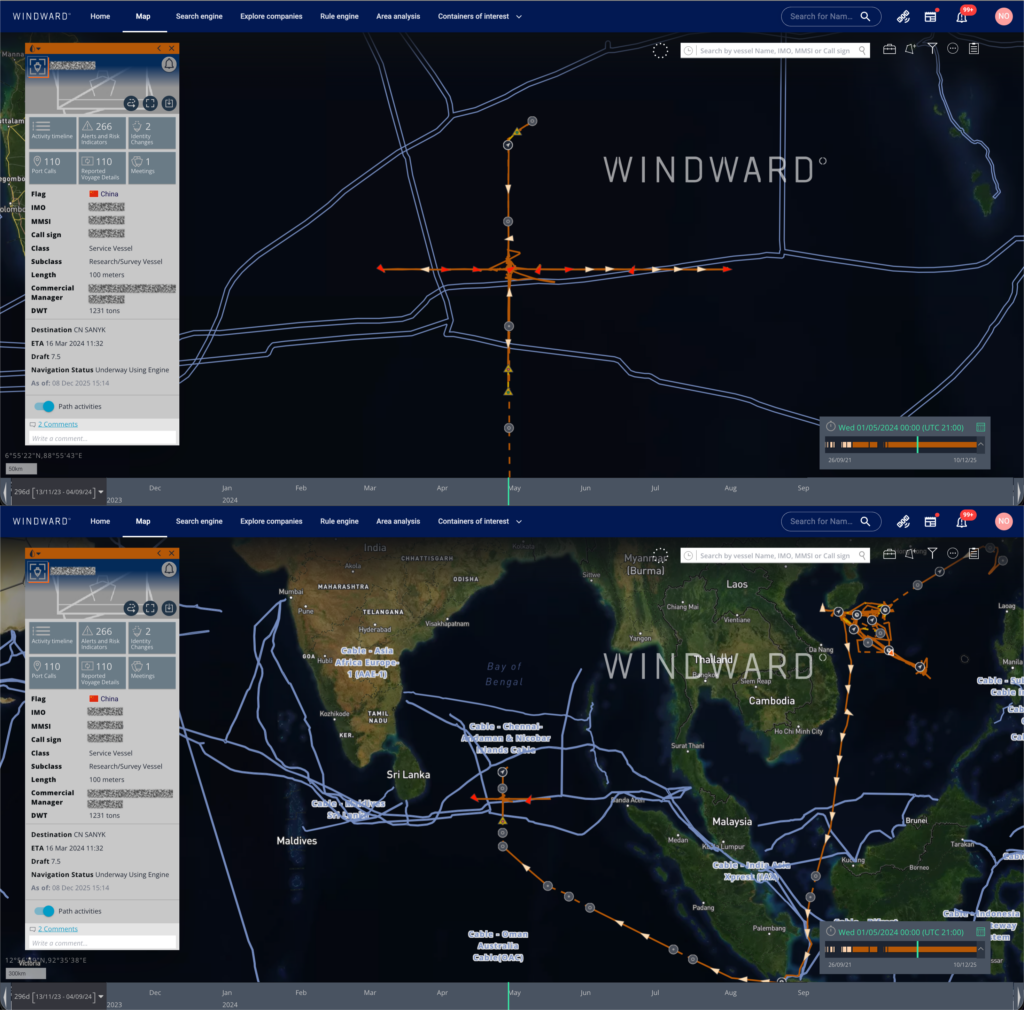Open Area analysis tab in bottom header
This screenshot has height=1010, width=1024.
point(398,521)
